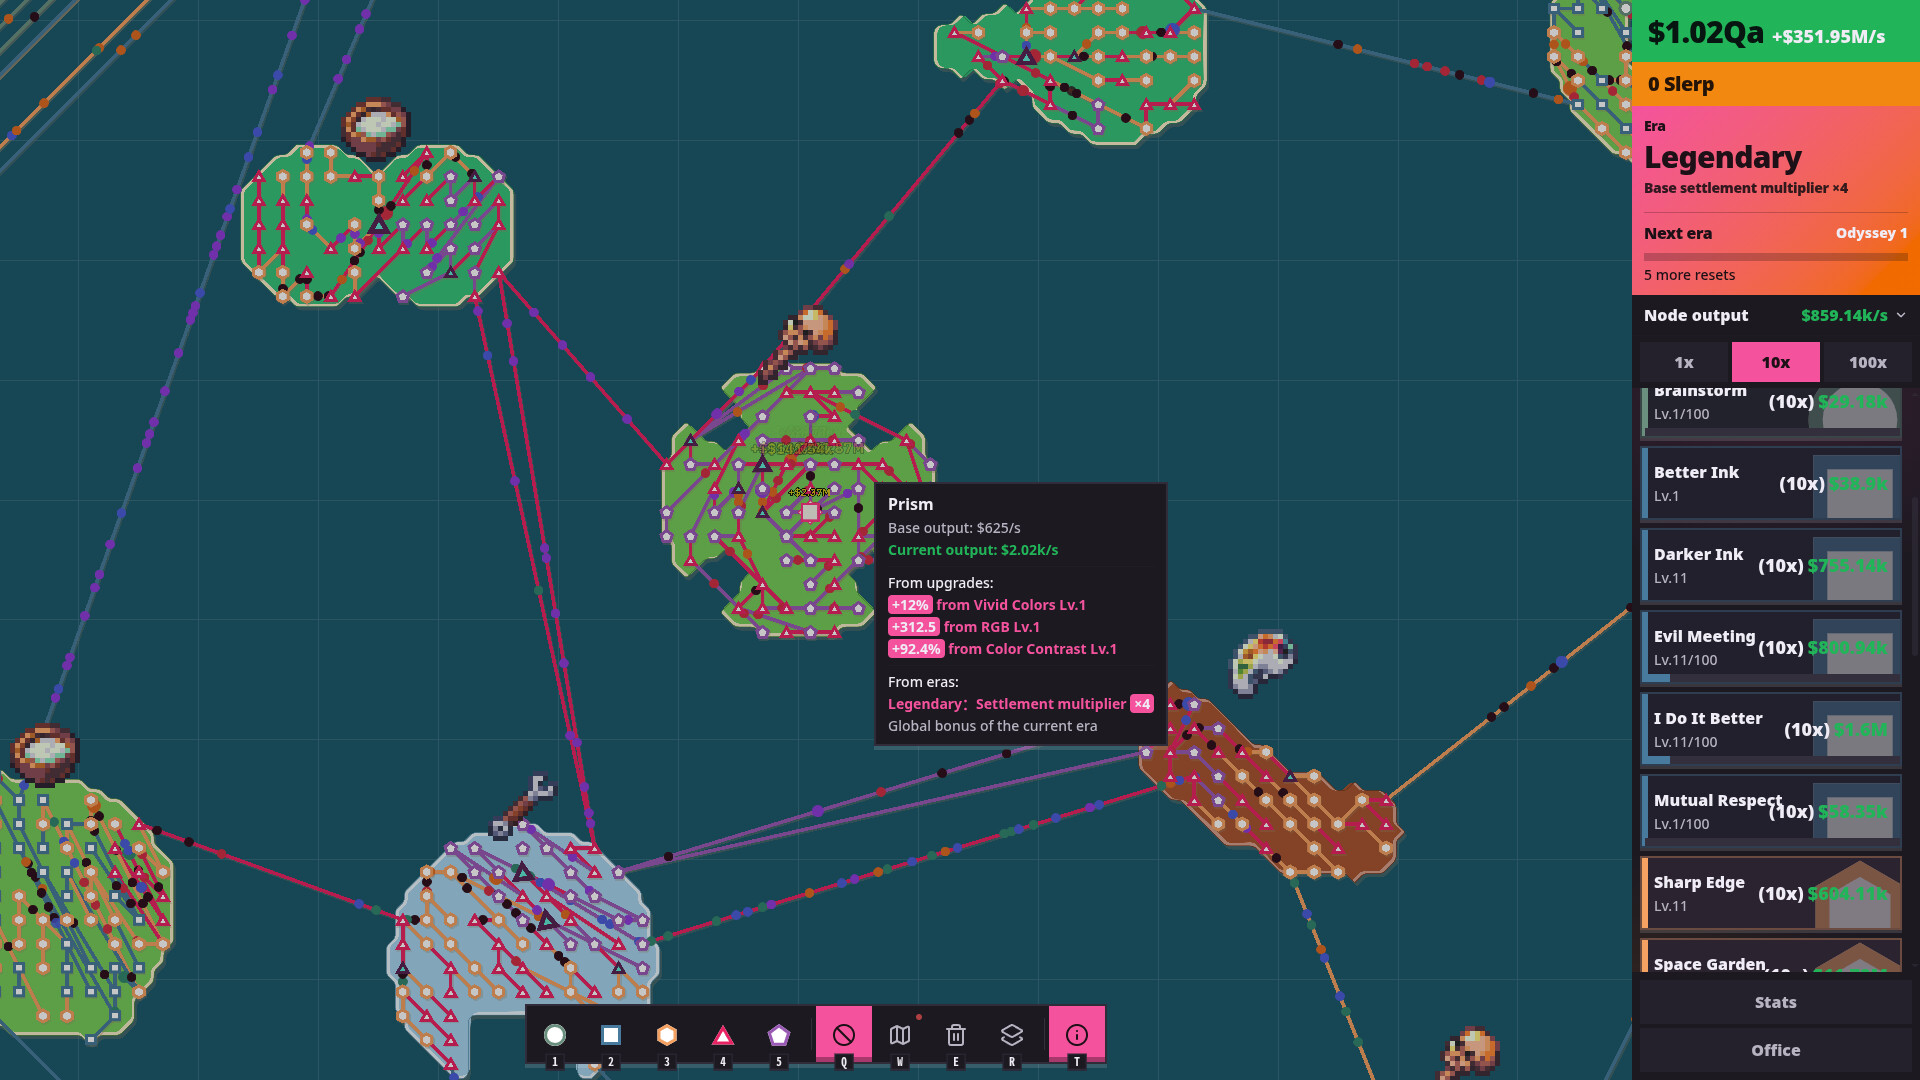This screenshot has height=1080, width=1920.
Task: Click the 'Prism' tooltip title
Action: (x=910, y=505)
